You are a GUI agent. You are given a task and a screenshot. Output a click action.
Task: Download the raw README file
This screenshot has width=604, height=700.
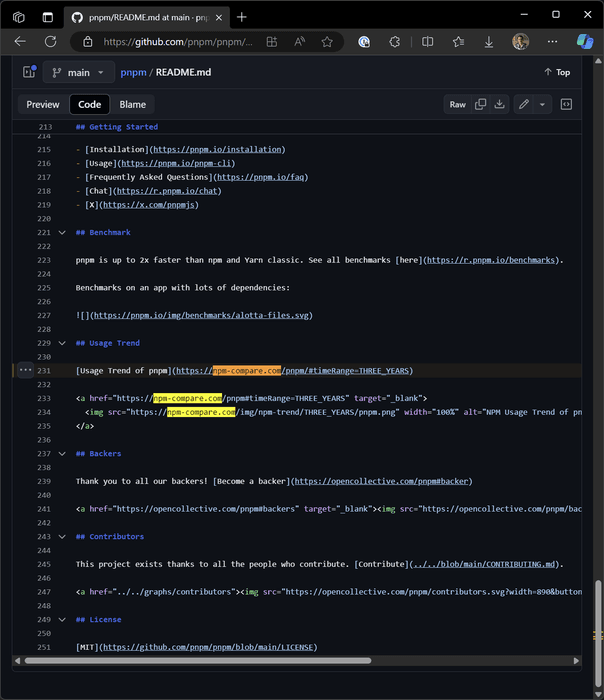(499, 104)
